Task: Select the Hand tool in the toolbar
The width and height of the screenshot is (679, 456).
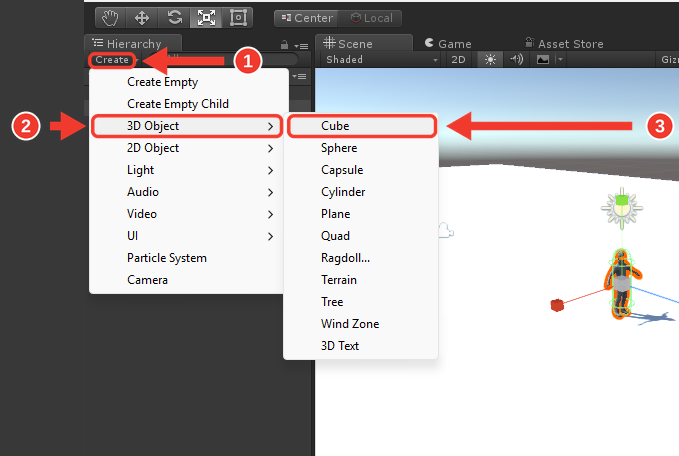Action: coord(110,18)
